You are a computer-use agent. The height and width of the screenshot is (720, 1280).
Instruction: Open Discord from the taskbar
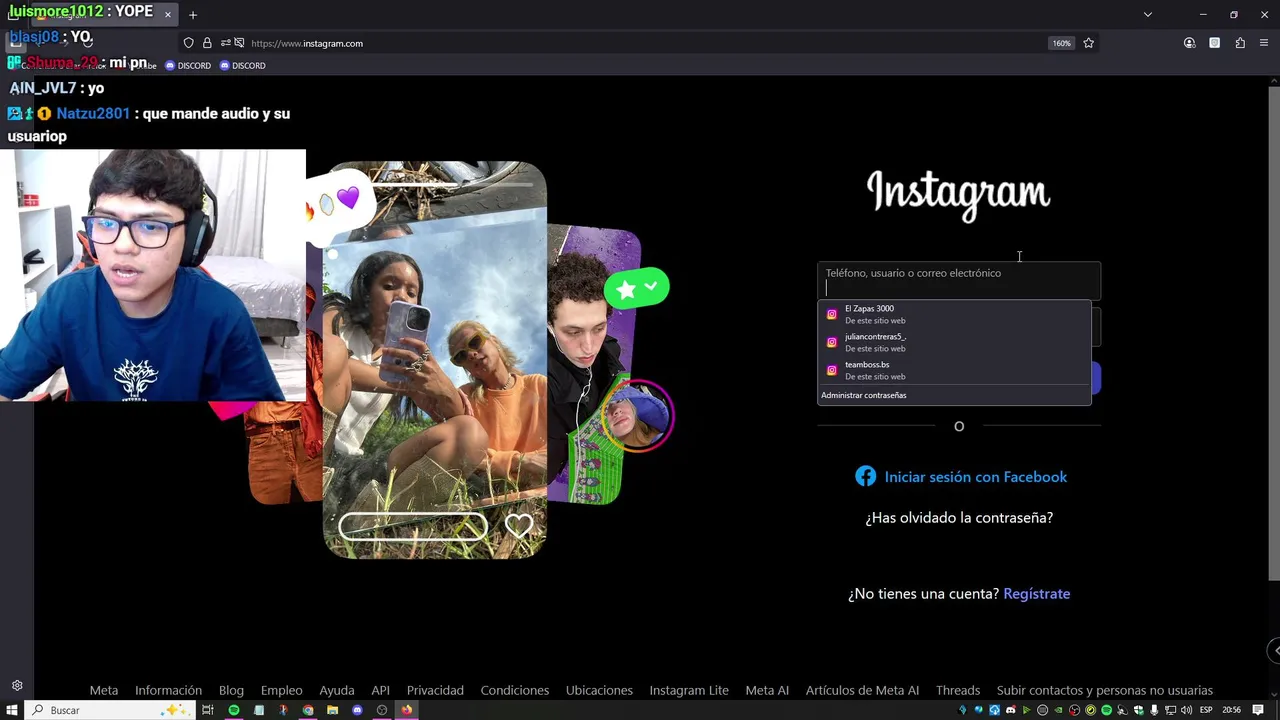pyautogui.click(x=357, y=710)
